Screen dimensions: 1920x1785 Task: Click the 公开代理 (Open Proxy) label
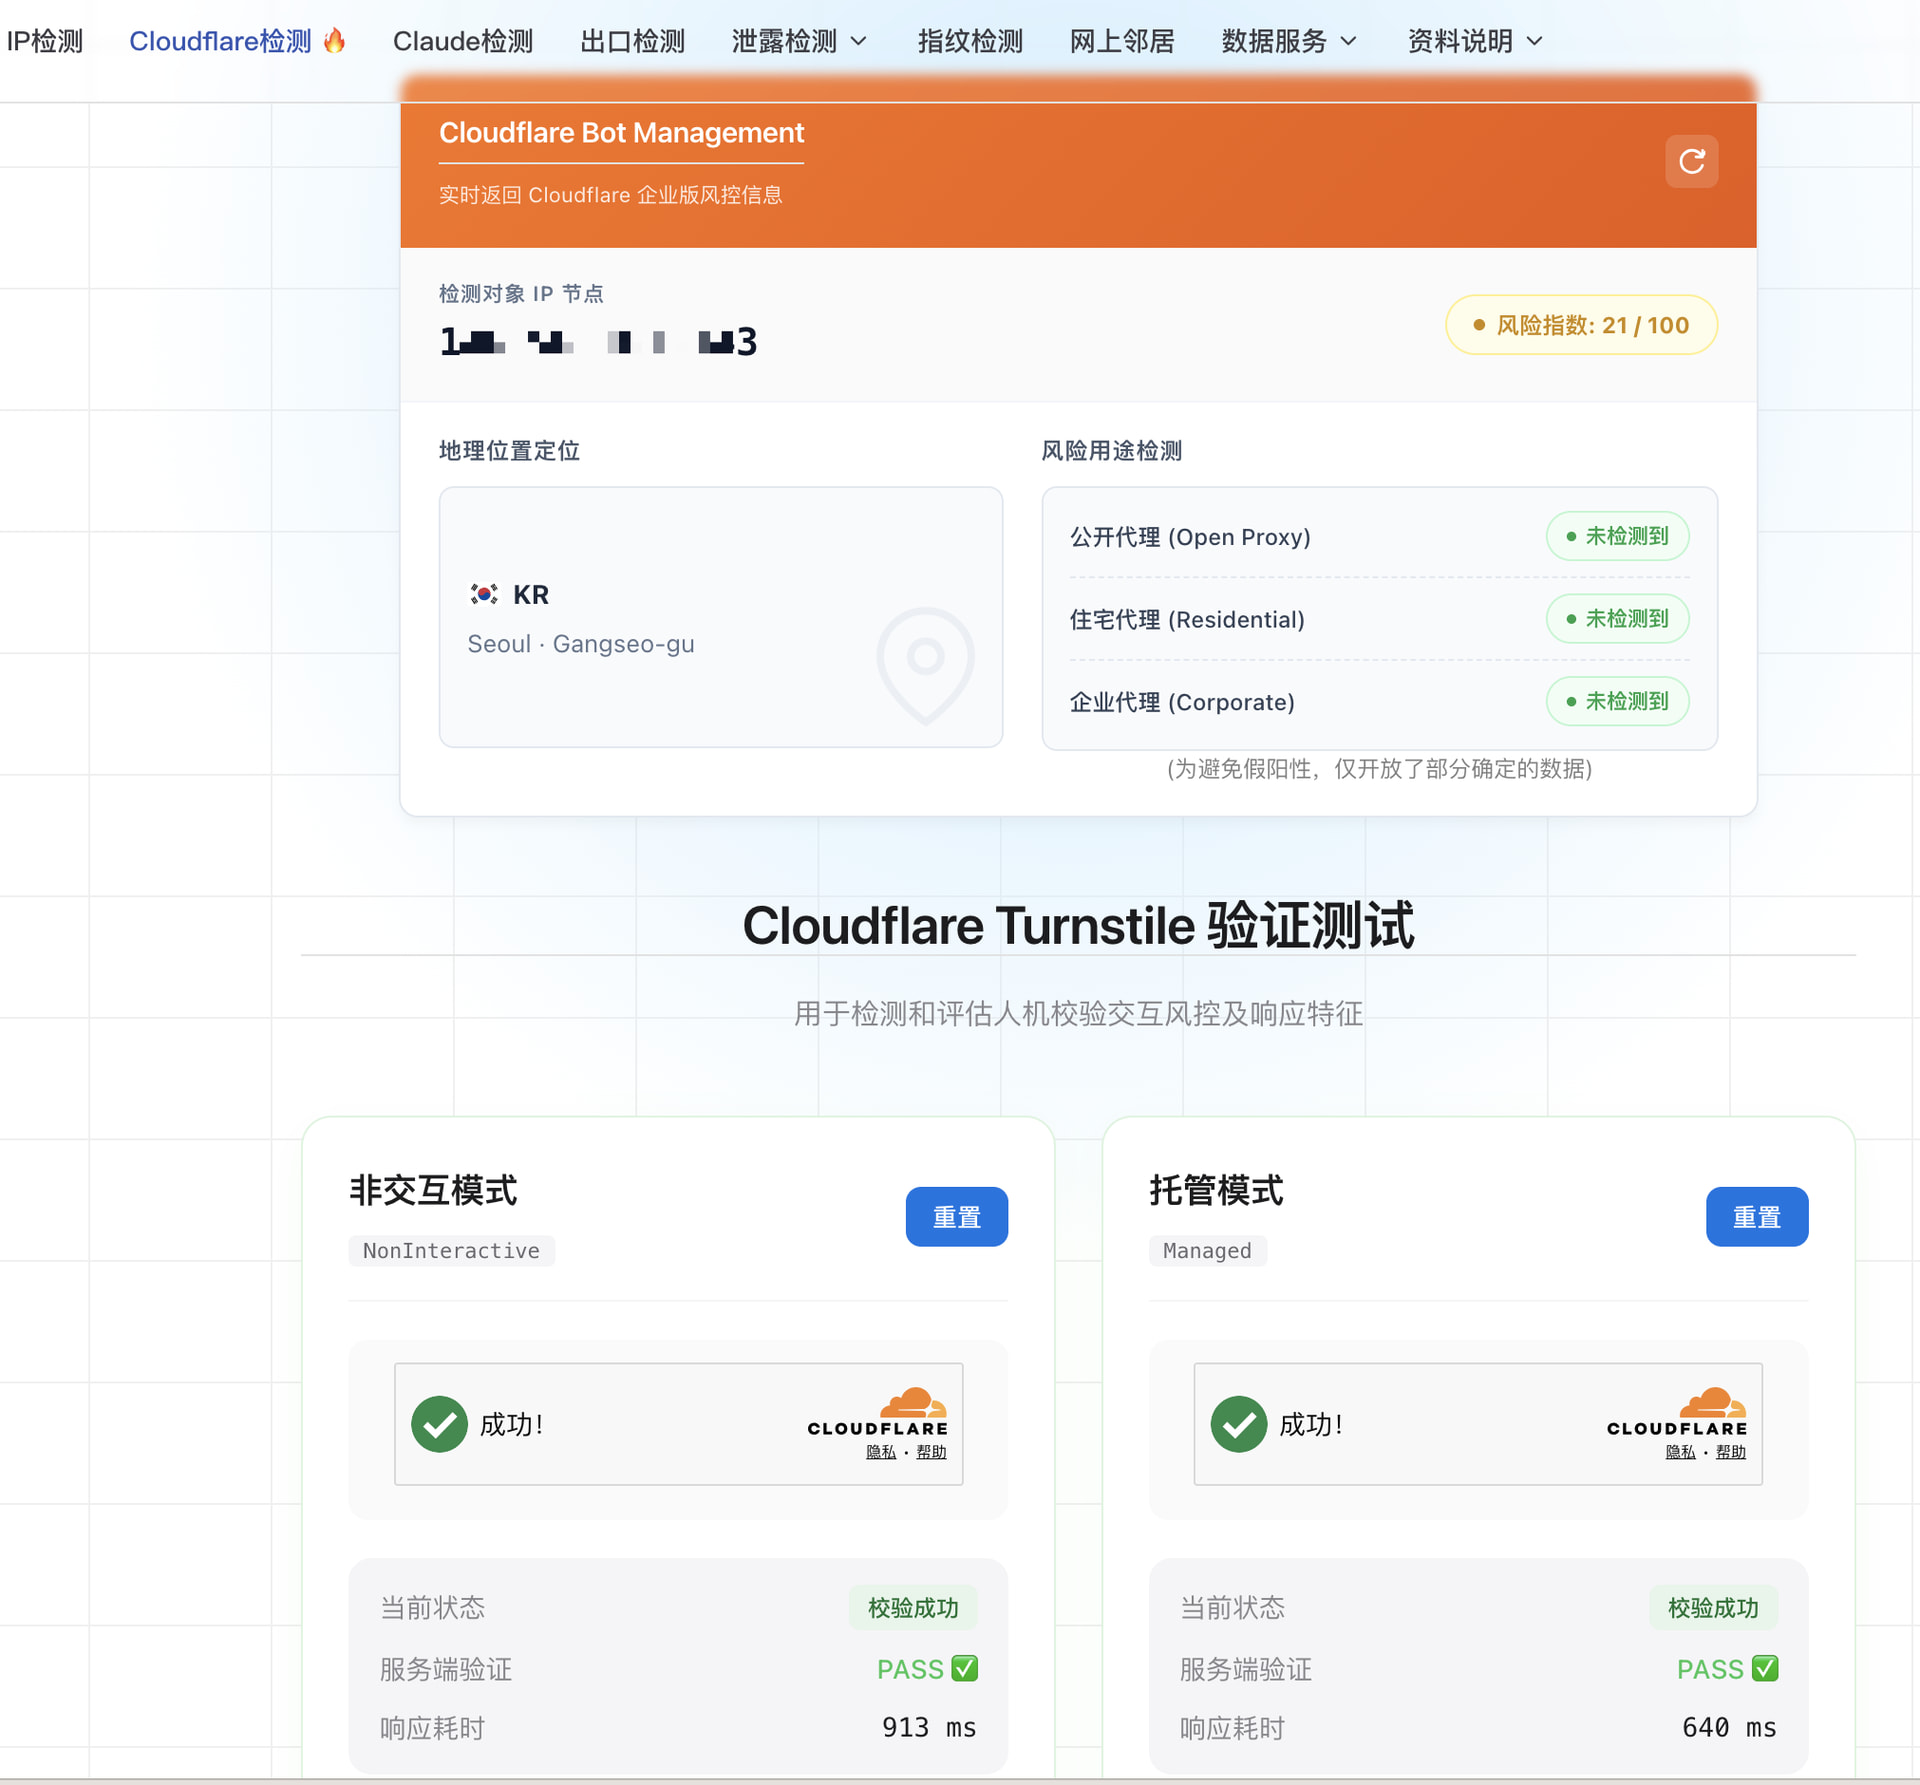pos(1190,537)
